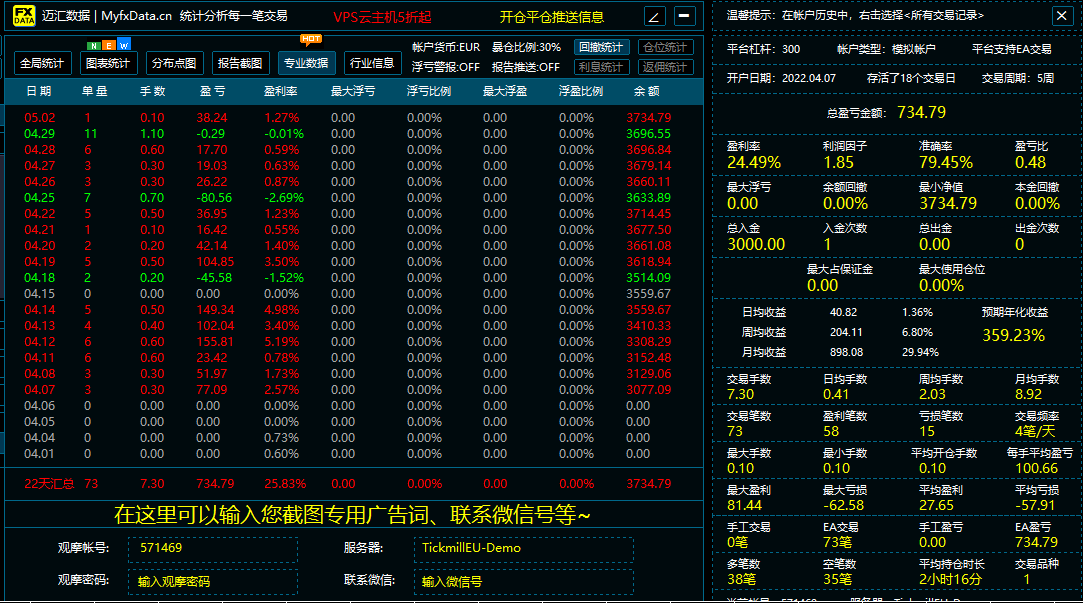This screenshot has height=603, width=1083.
Task: Click the 准确率 value 79.45%
Action: tap(946, 163)
